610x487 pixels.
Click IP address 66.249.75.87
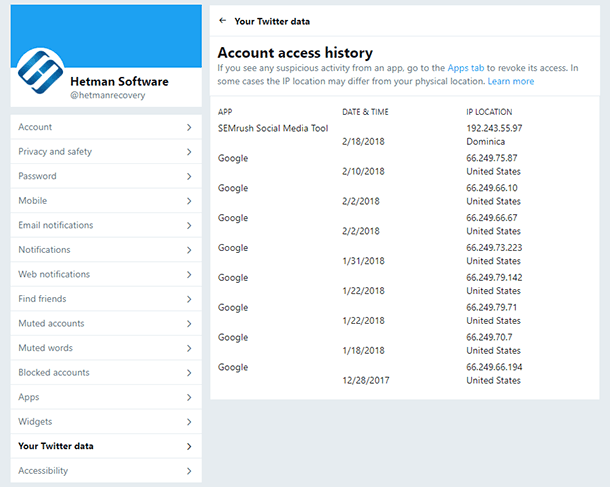492,158
